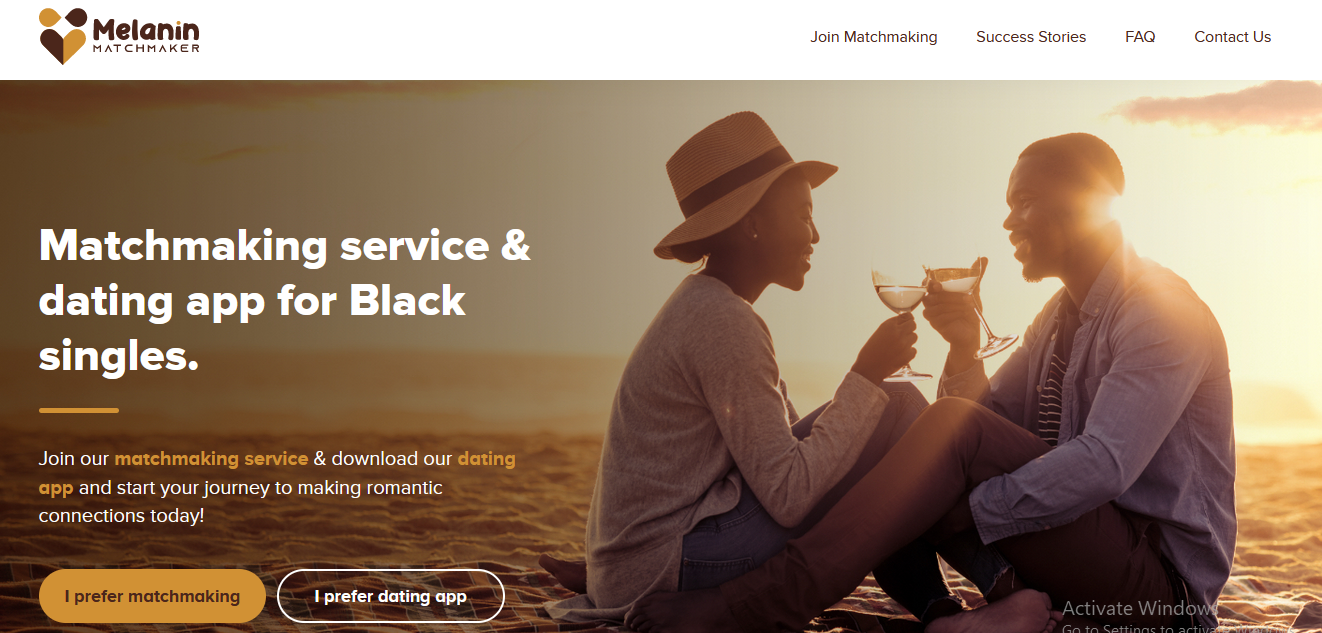1322x633 pixels.
Task: Choose the I prefer dating app button
Action: pyautogui.click(x=390, y=596)
